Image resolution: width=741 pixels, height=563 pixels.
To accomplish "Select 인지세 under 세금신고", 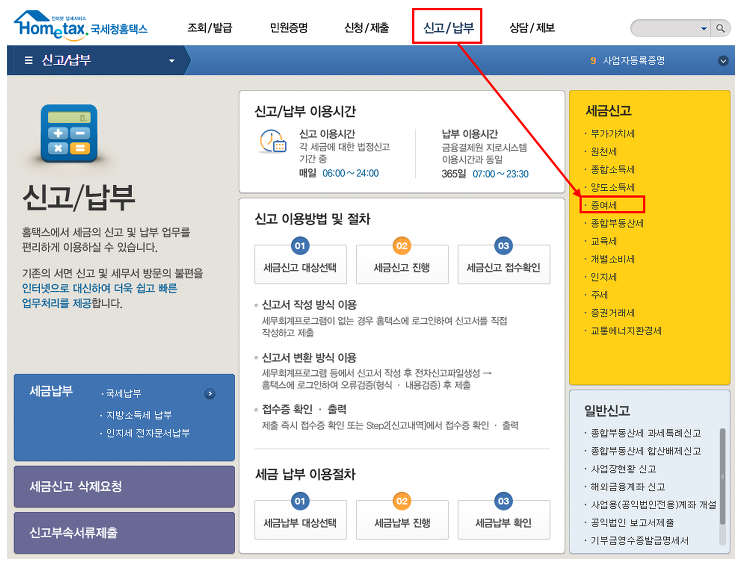I will [603, 277].
